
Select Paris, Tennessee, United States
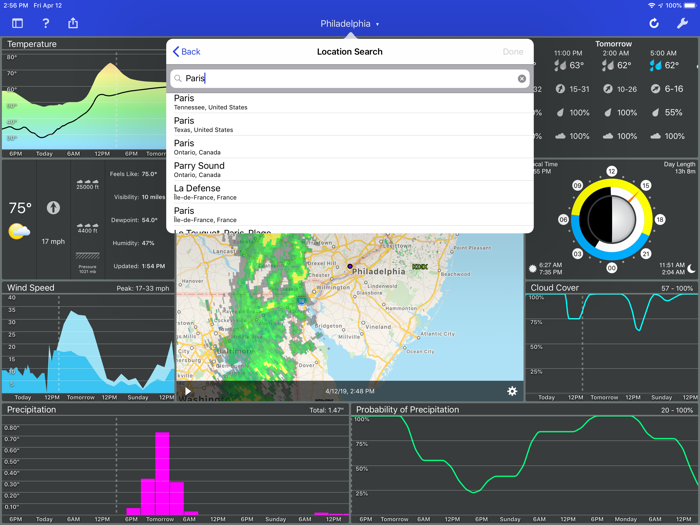(x=350, y=102)
